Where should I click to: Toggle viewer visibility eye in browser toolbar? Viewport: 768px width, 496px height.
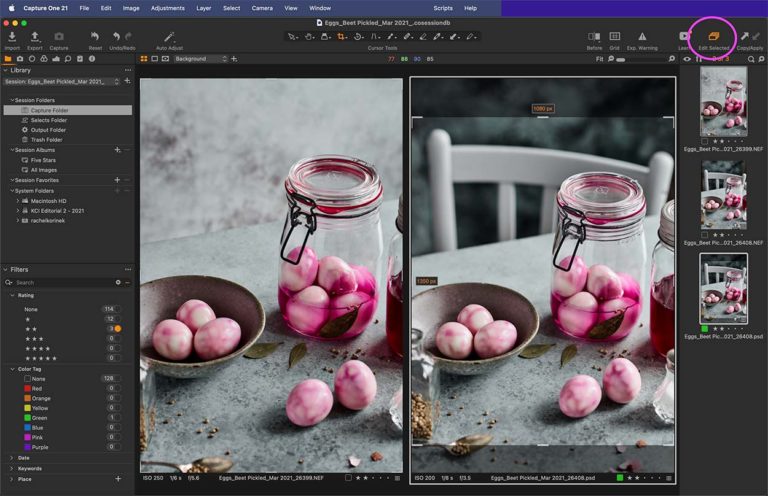pyautogui.click(x=687, y=59)
